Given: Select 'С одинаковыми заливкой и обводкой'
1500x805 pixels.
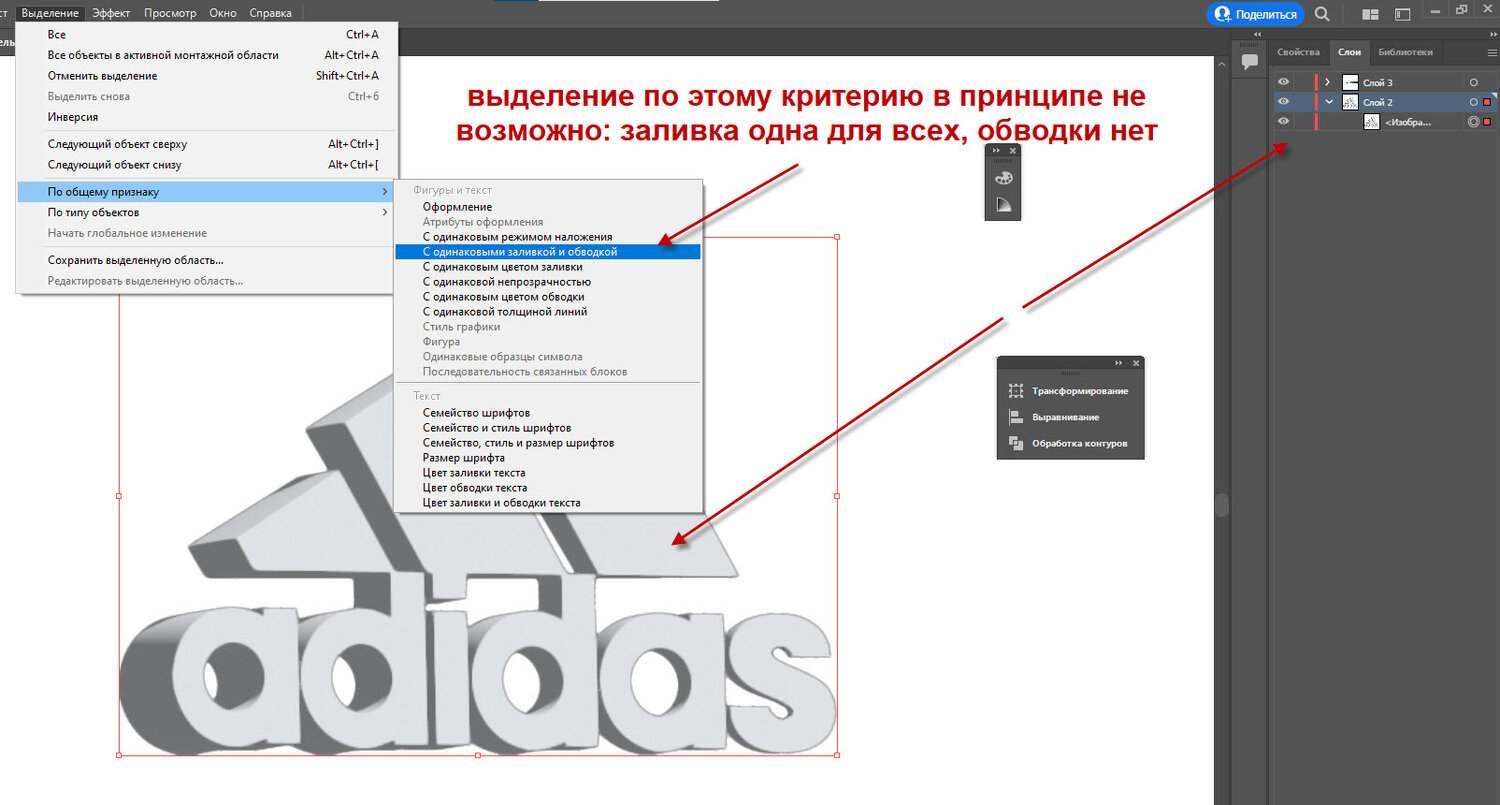Looking at the screenshot, I should 548,252.
